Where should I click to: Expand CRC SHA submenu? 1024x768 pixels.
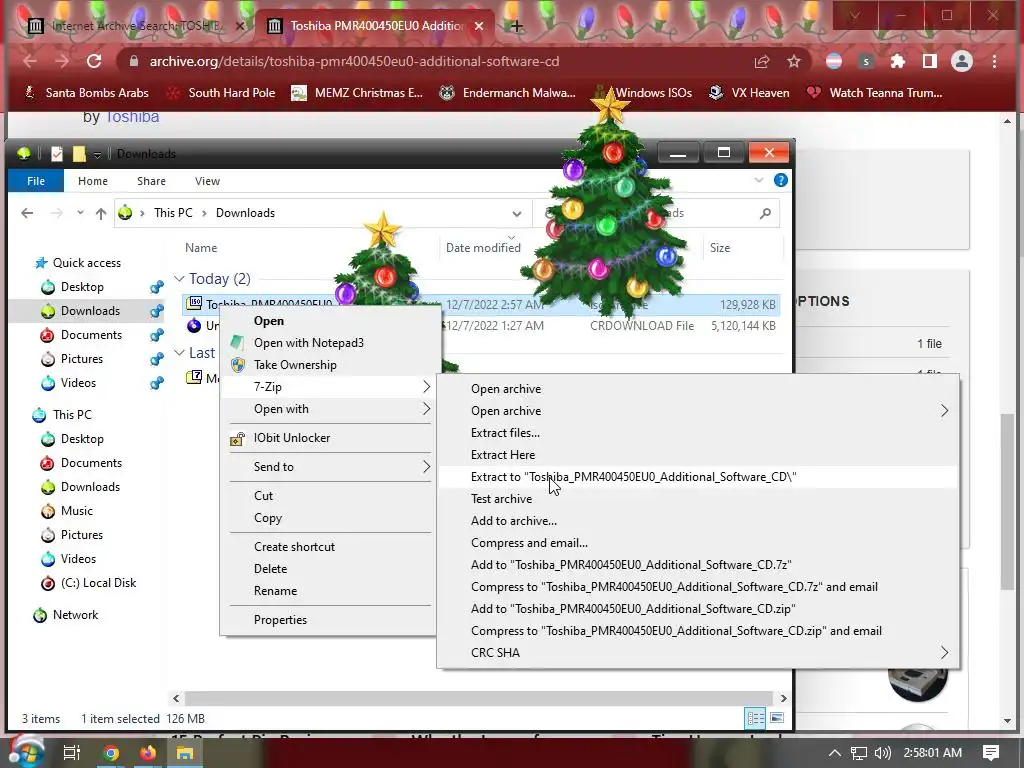coord(697,653)
